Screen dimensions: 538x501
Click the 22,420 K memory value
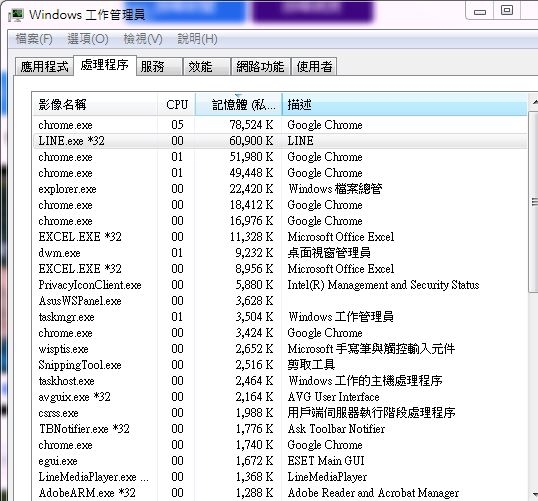click(x=251, y=189)
